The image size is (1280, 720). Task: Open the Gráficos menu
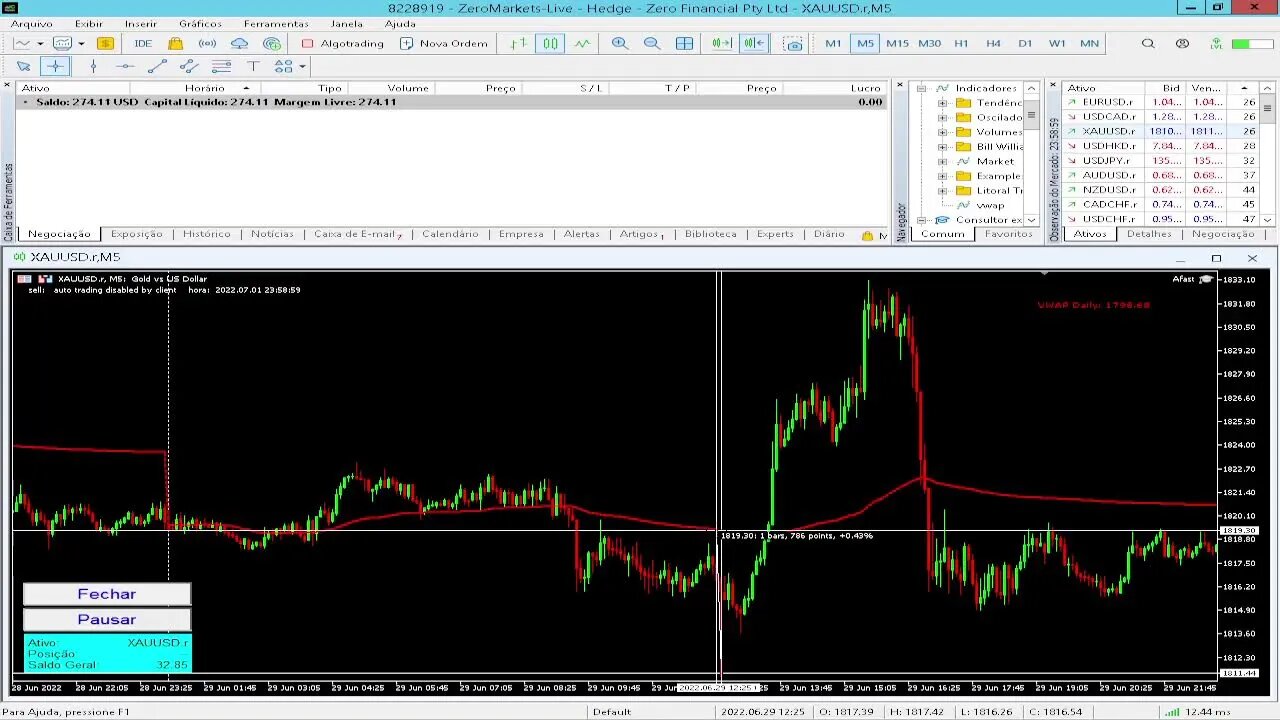pyautogui.click(x=201, y=23)
